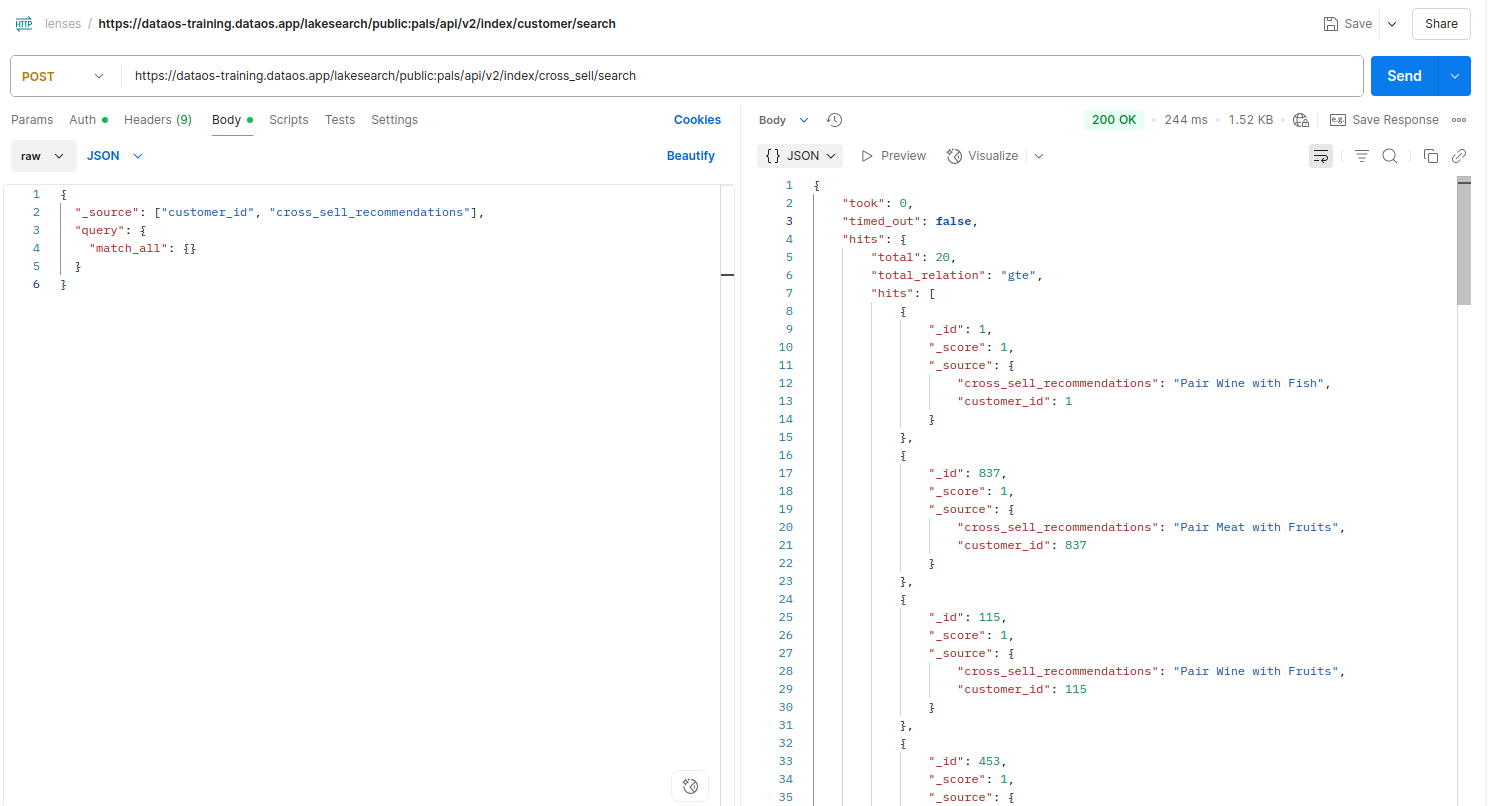Viewport: 1489px width, 806px height.
Task: Click the request title with customer/search URL
Action: 357,23
